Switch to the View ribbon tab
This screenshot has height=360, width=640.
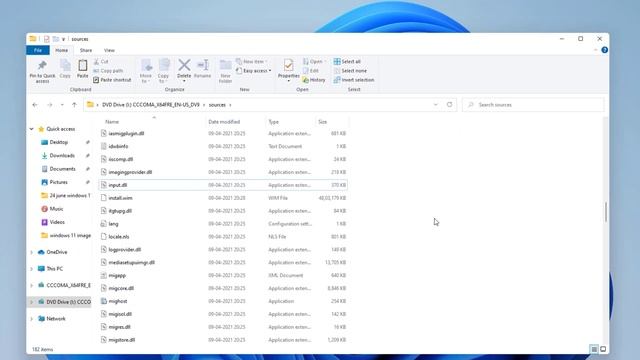click(x=109, y=50)
